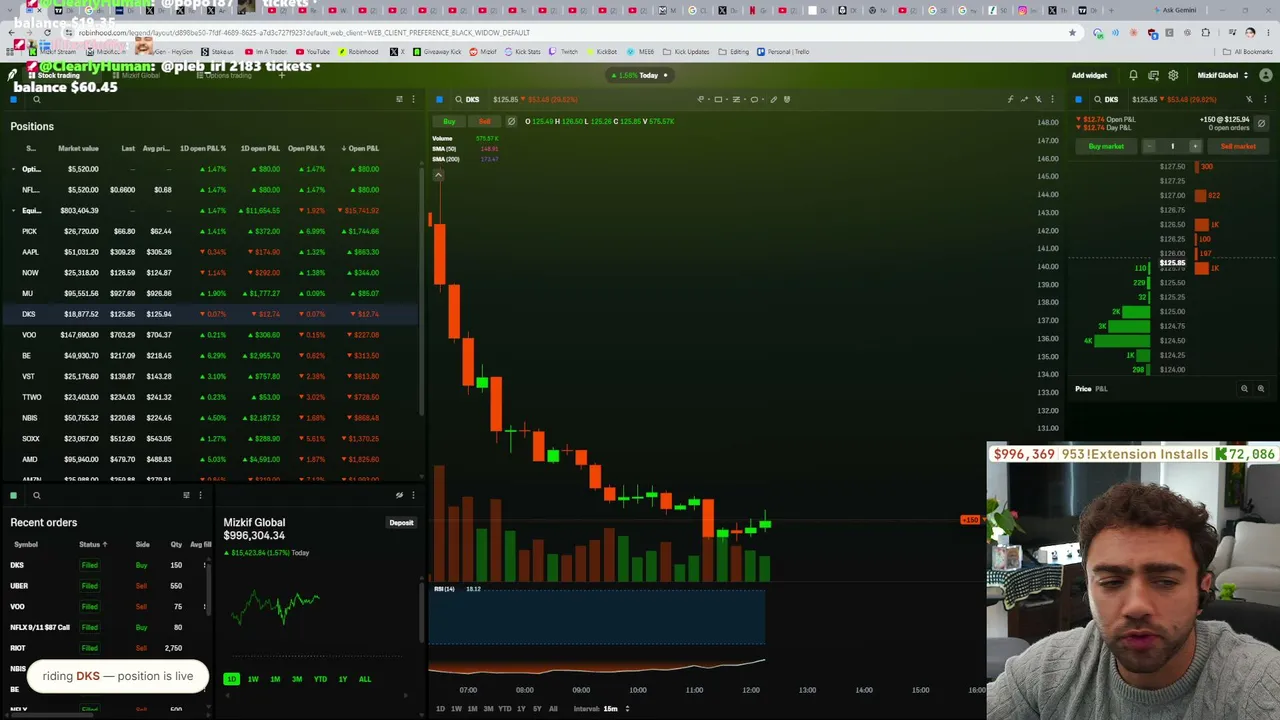Open Positions panel three-dot menu

(413, 99)
